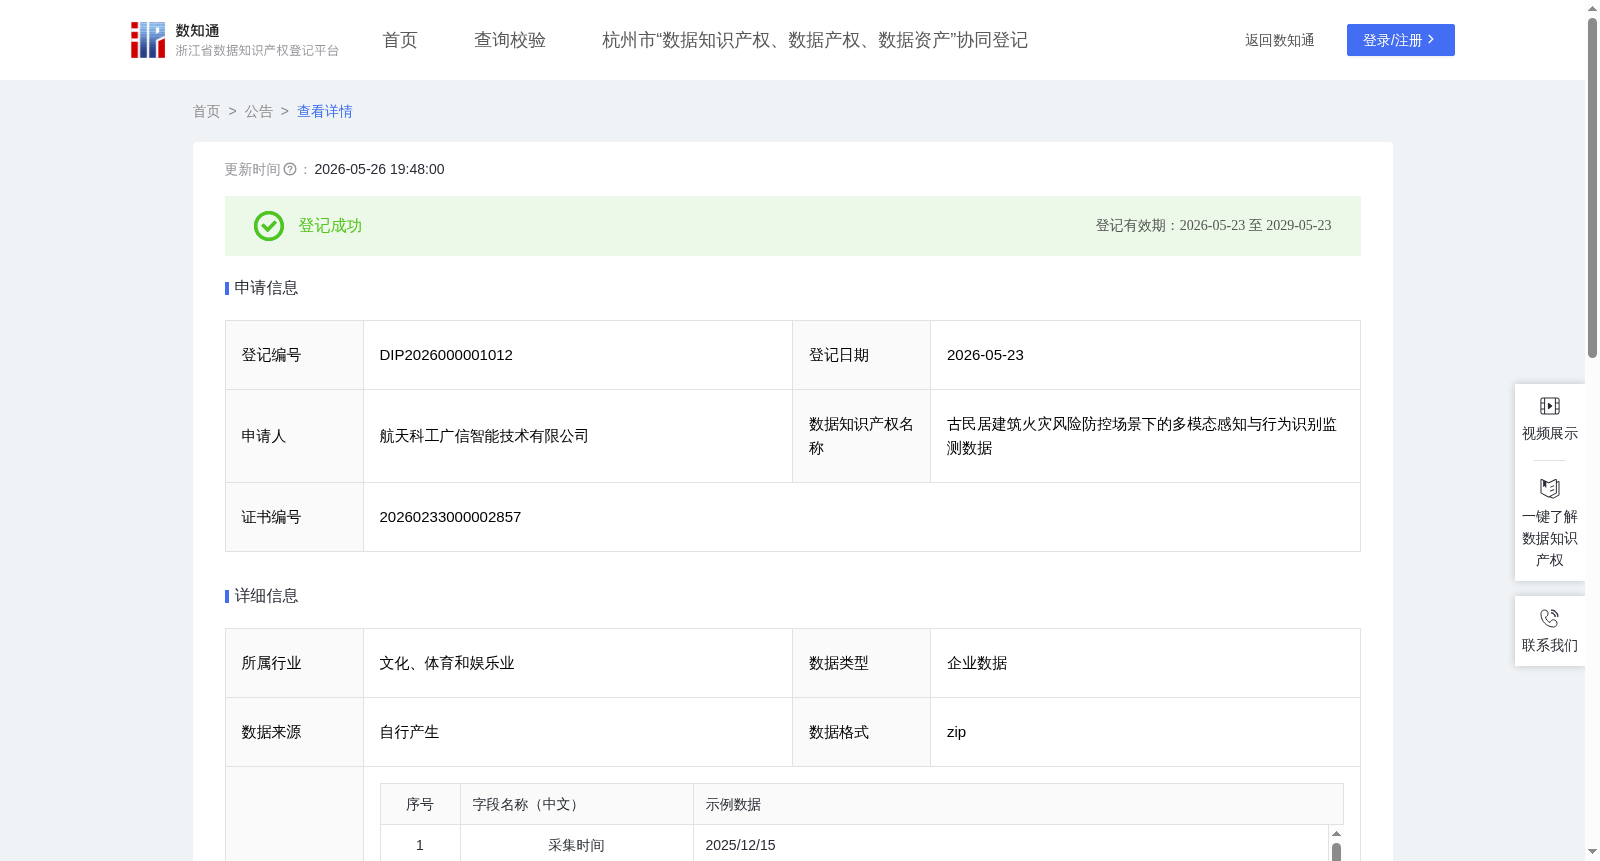Viewport: 1600px width, 861px height.
Task: Click the page scrollbar up arrow
Action: point(1592,8)
